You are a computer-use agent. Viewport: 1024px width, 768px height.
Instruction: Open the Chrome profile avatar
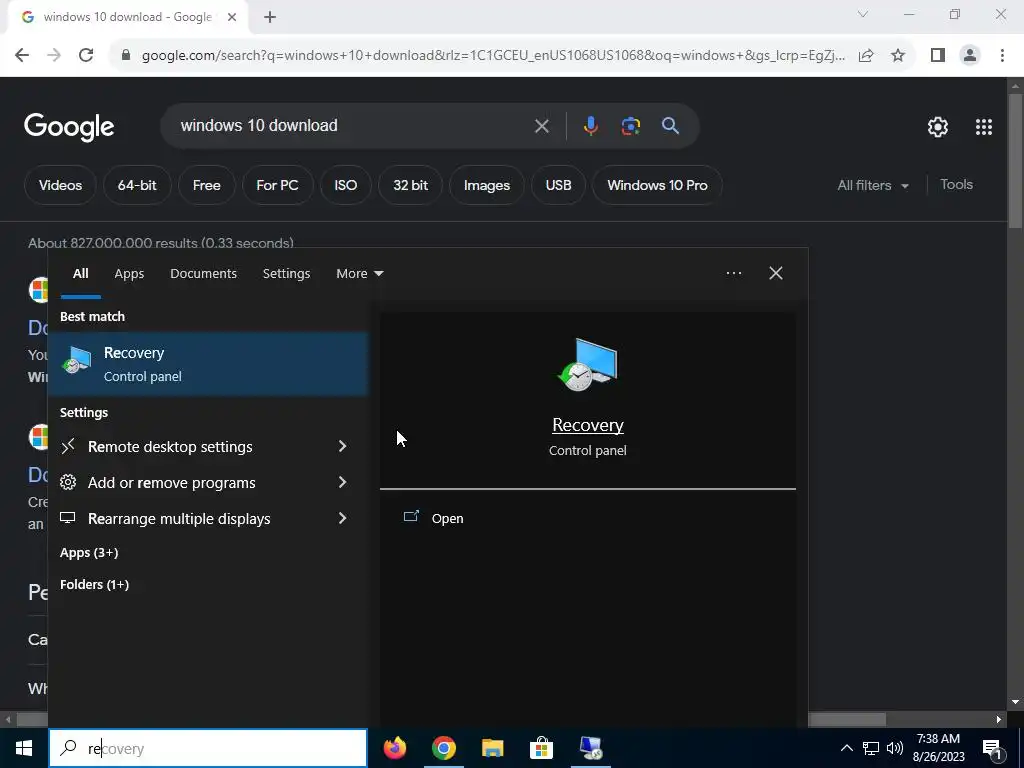pos(970,56)
